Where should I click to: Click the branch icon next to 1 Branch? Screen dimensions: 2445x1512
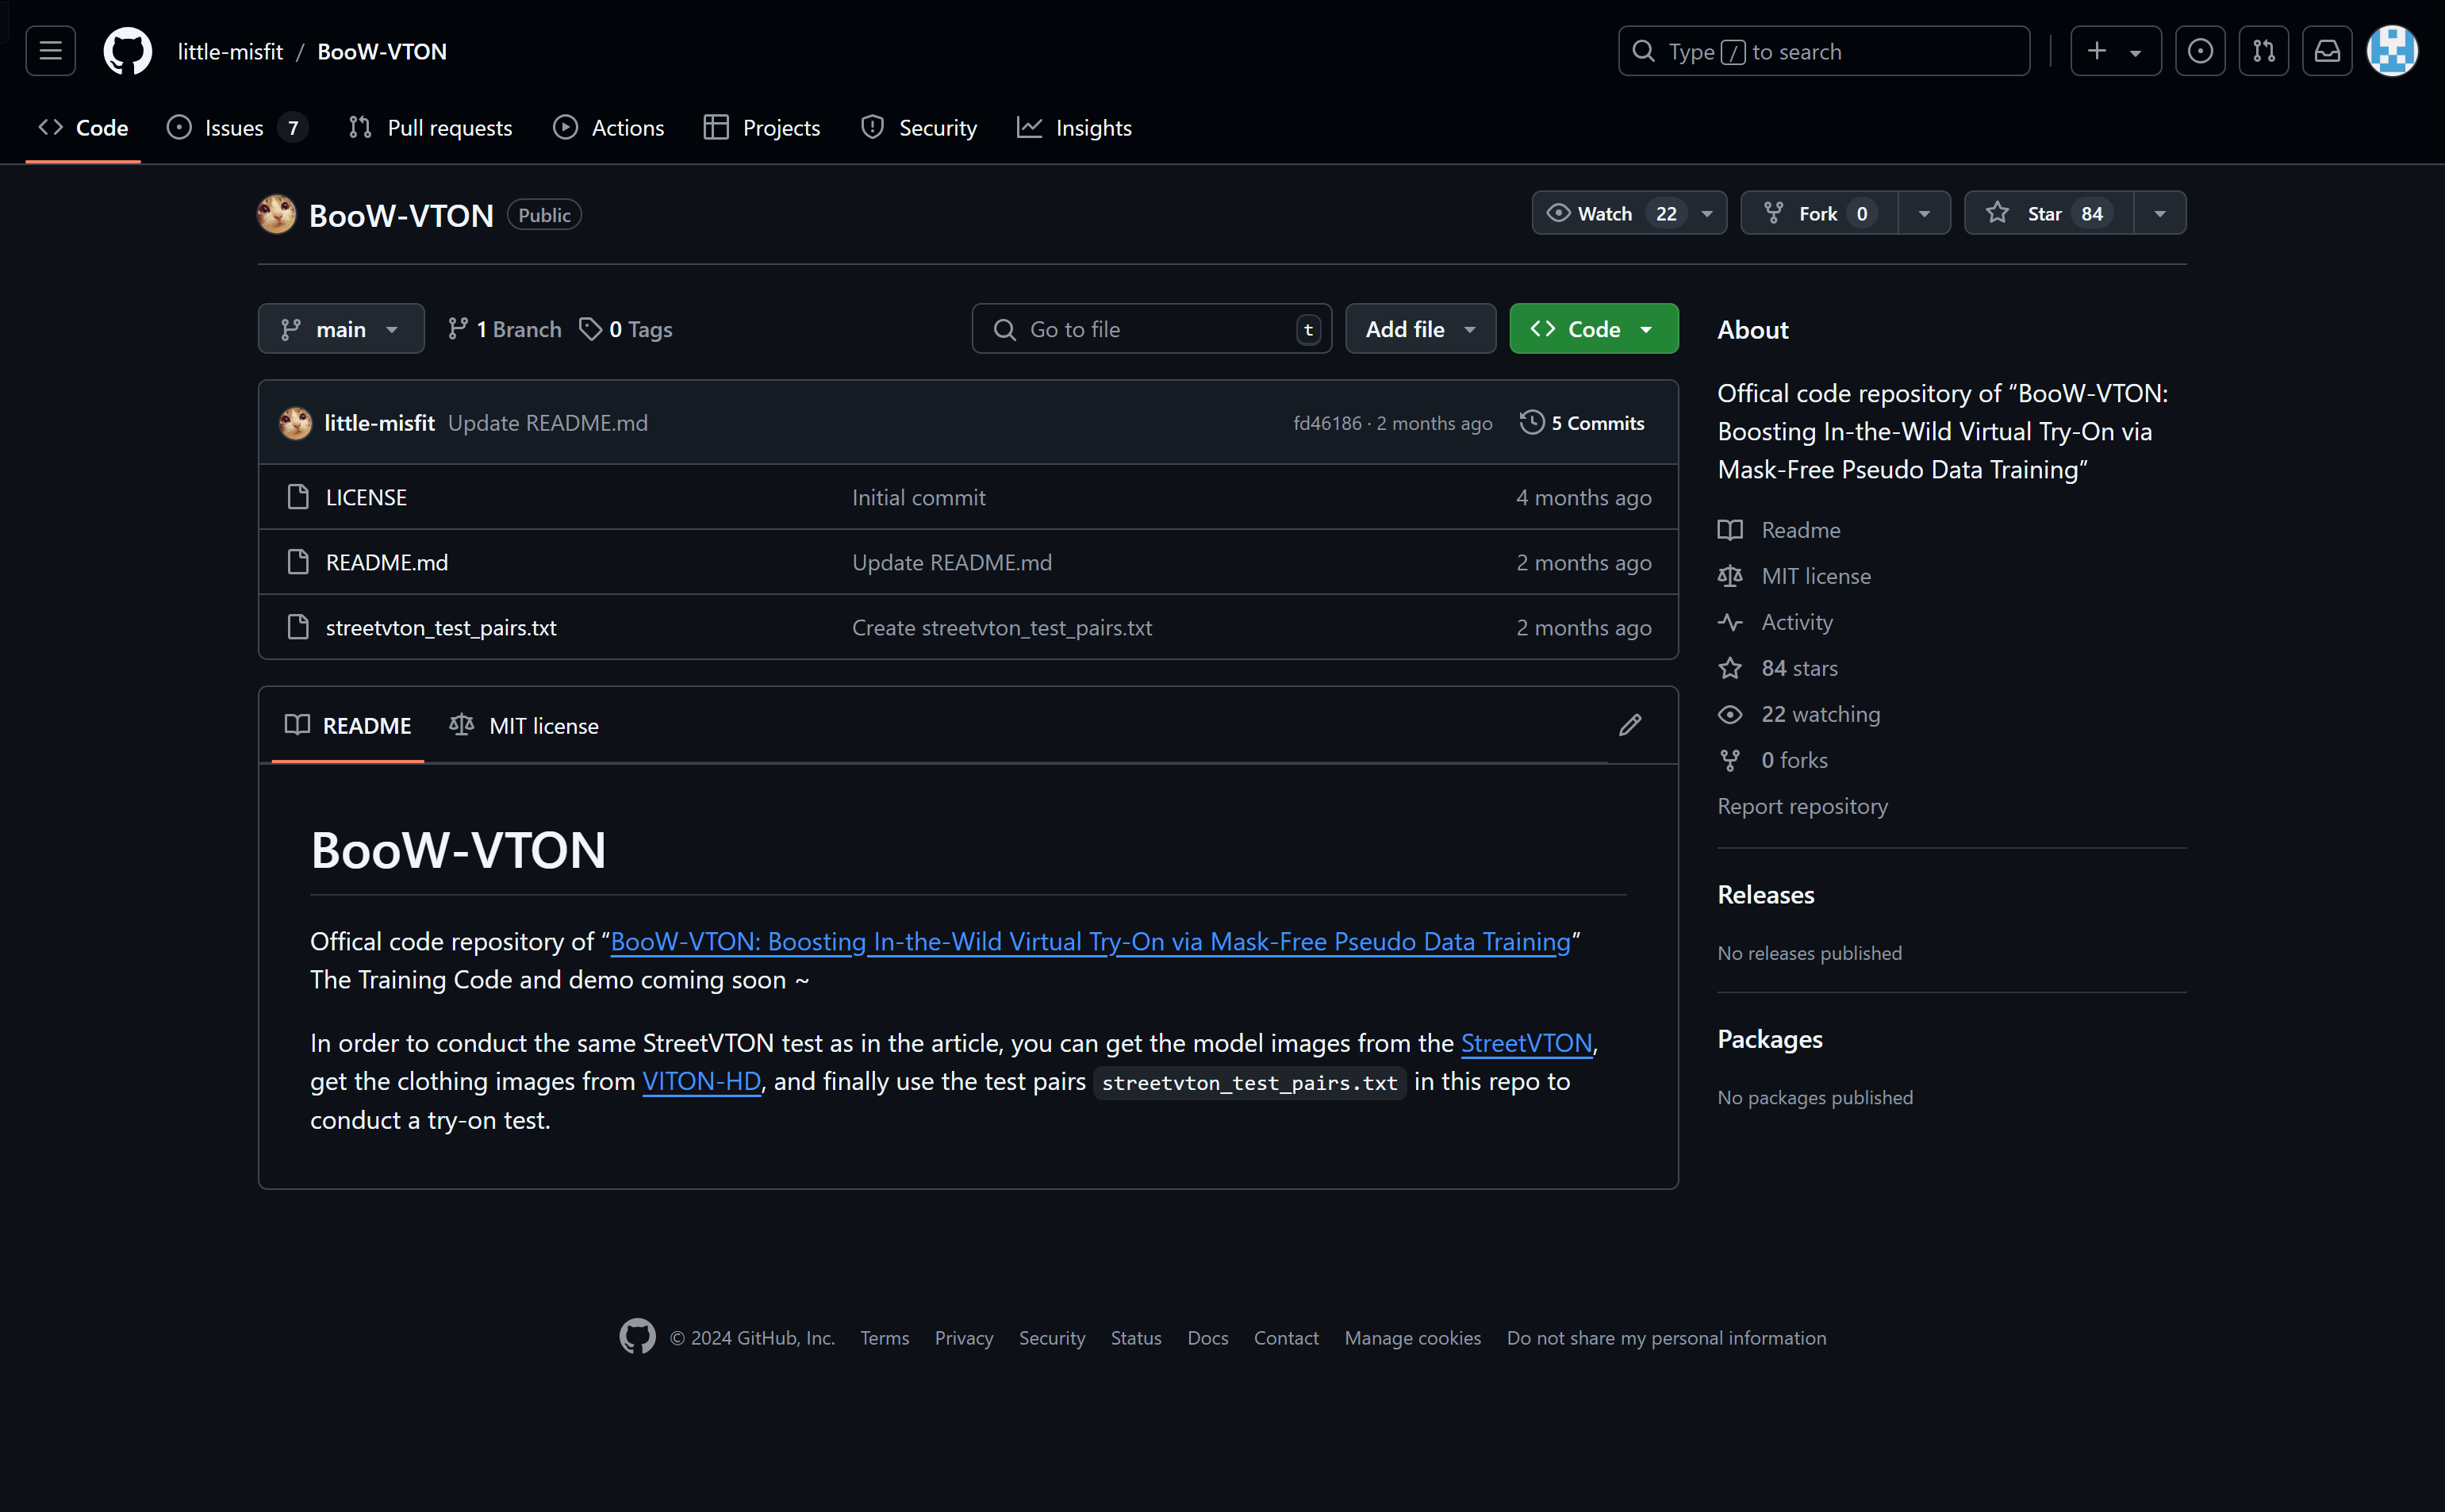[458, 329]
